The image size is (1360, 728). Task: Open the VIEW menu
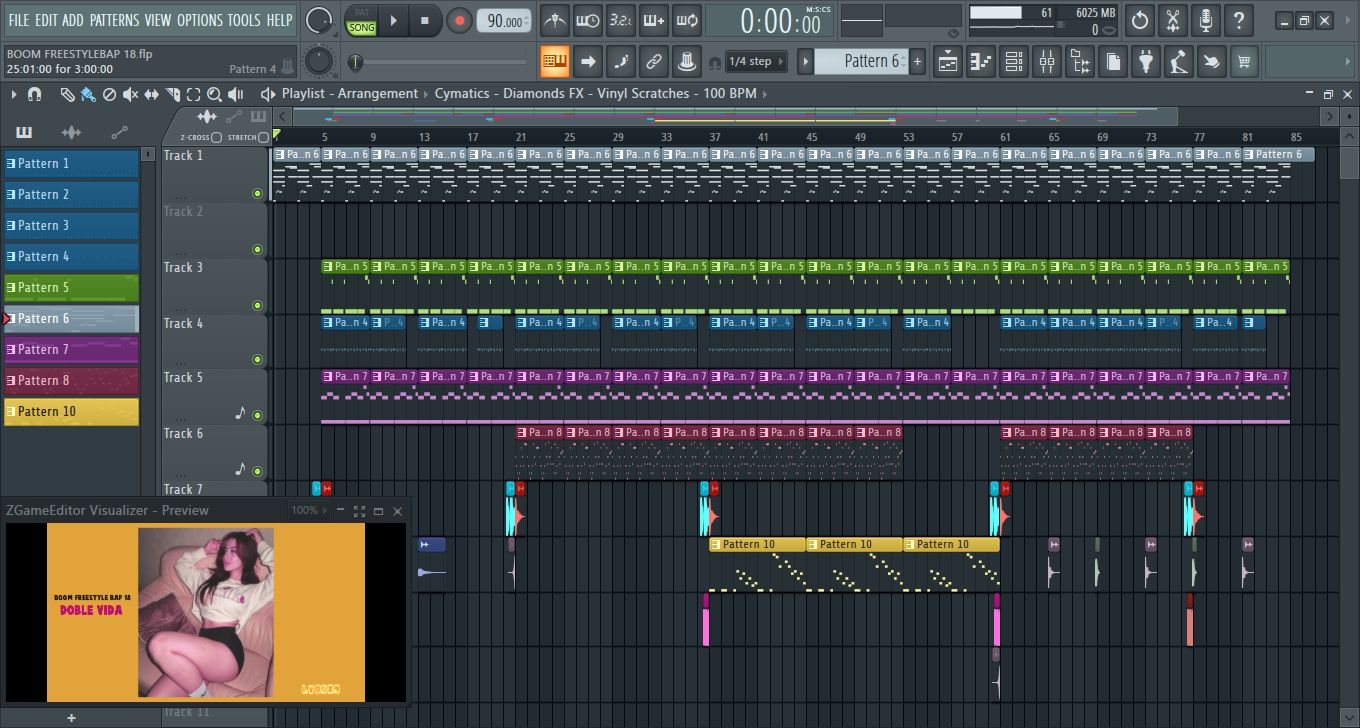(x=158, y=20)
